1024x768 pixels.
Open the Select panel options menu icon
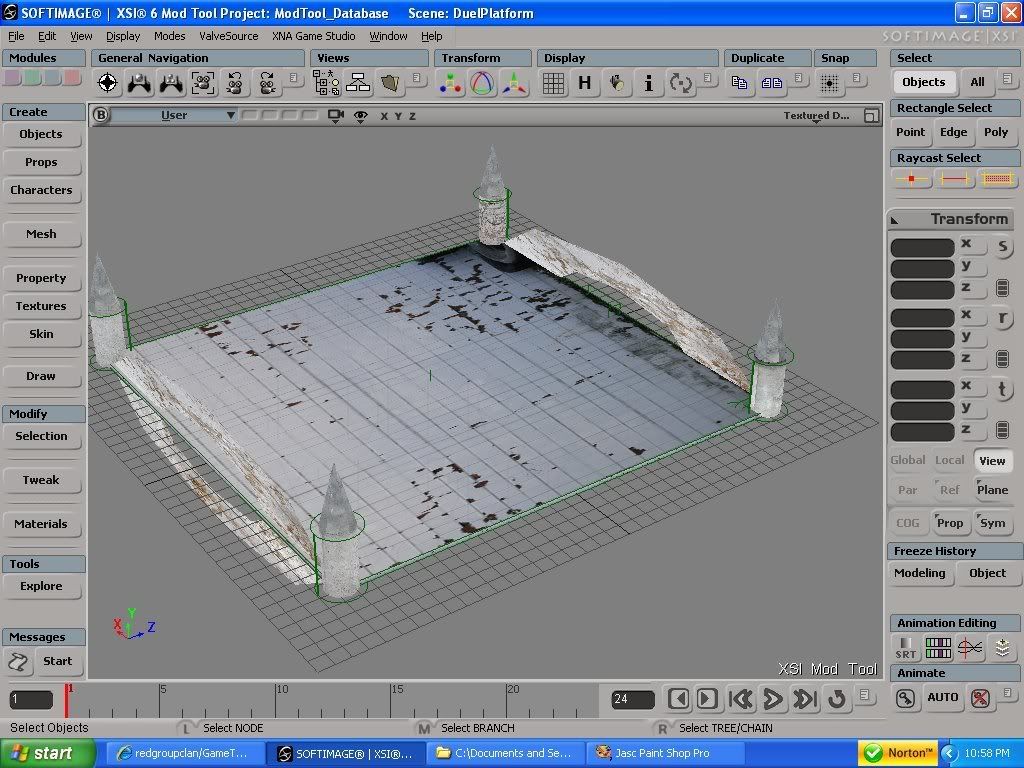[x=1008, y=78]
